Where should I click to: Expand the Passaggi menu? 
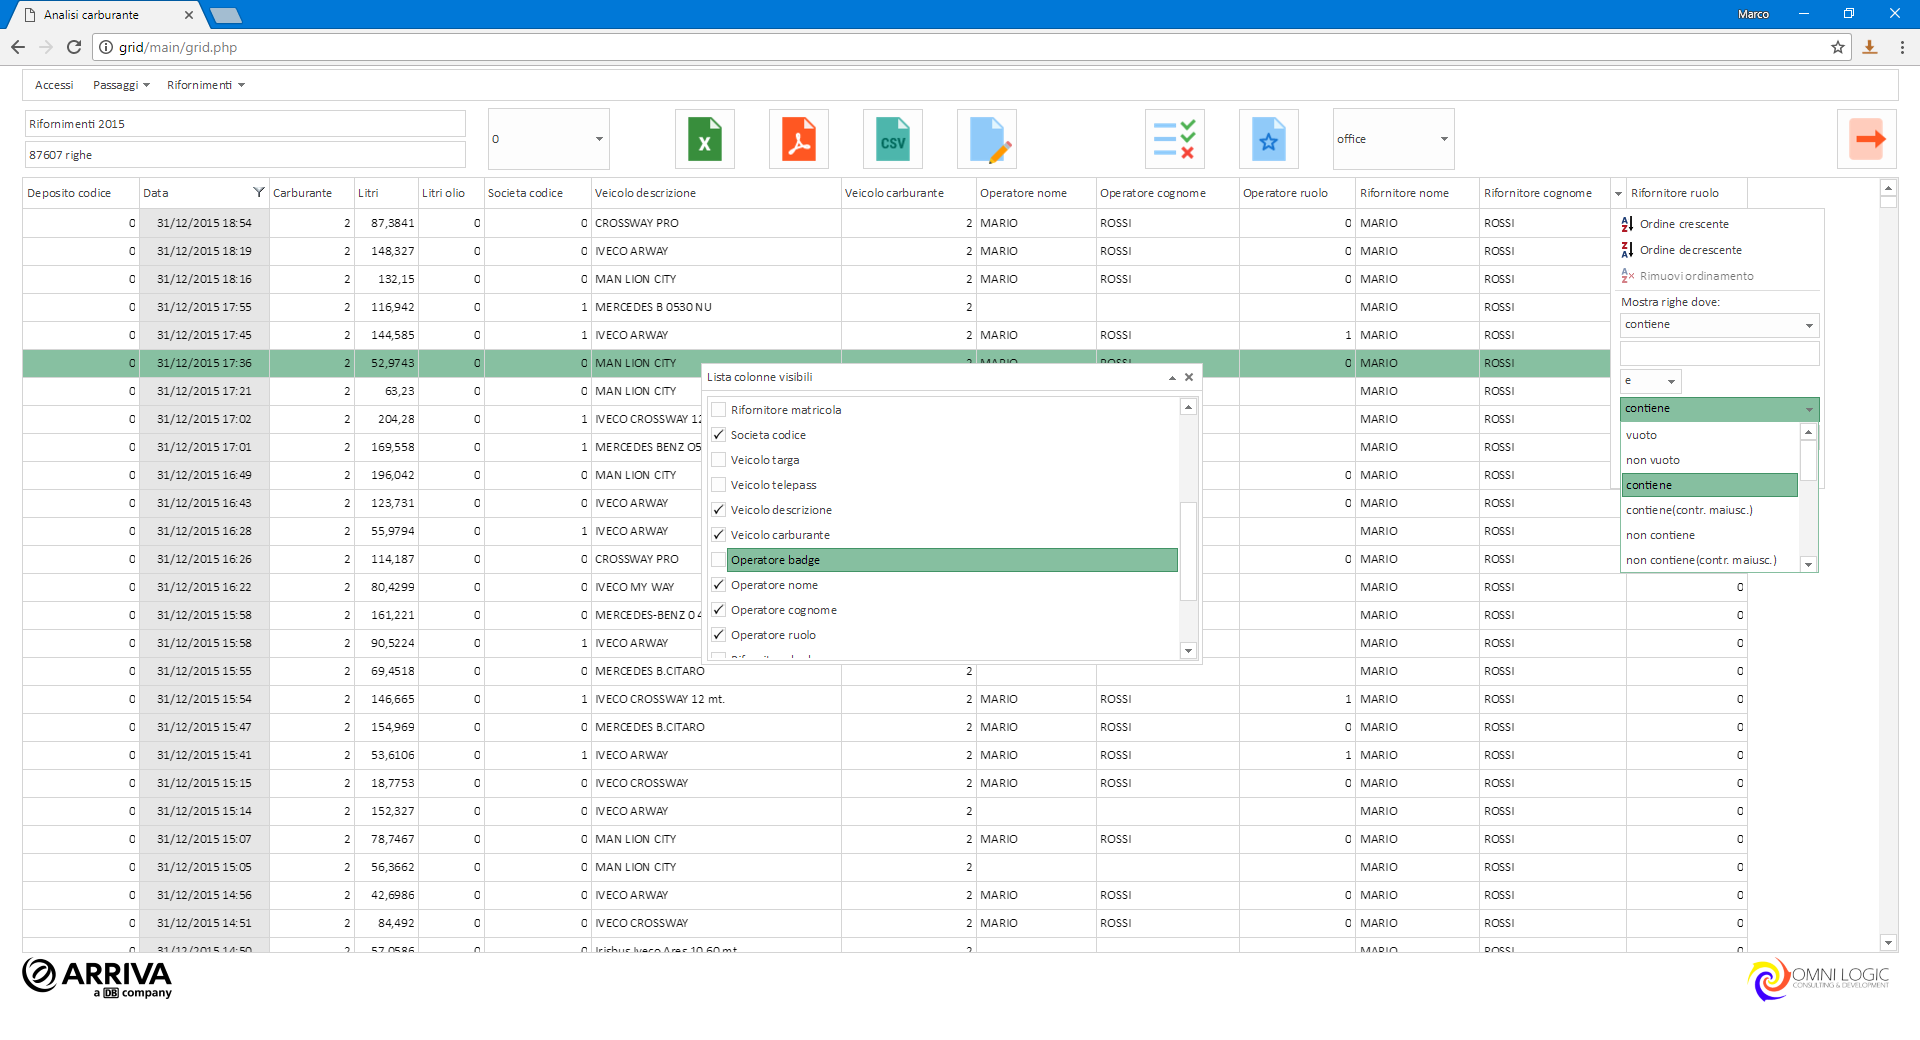(x=121, y=85)
